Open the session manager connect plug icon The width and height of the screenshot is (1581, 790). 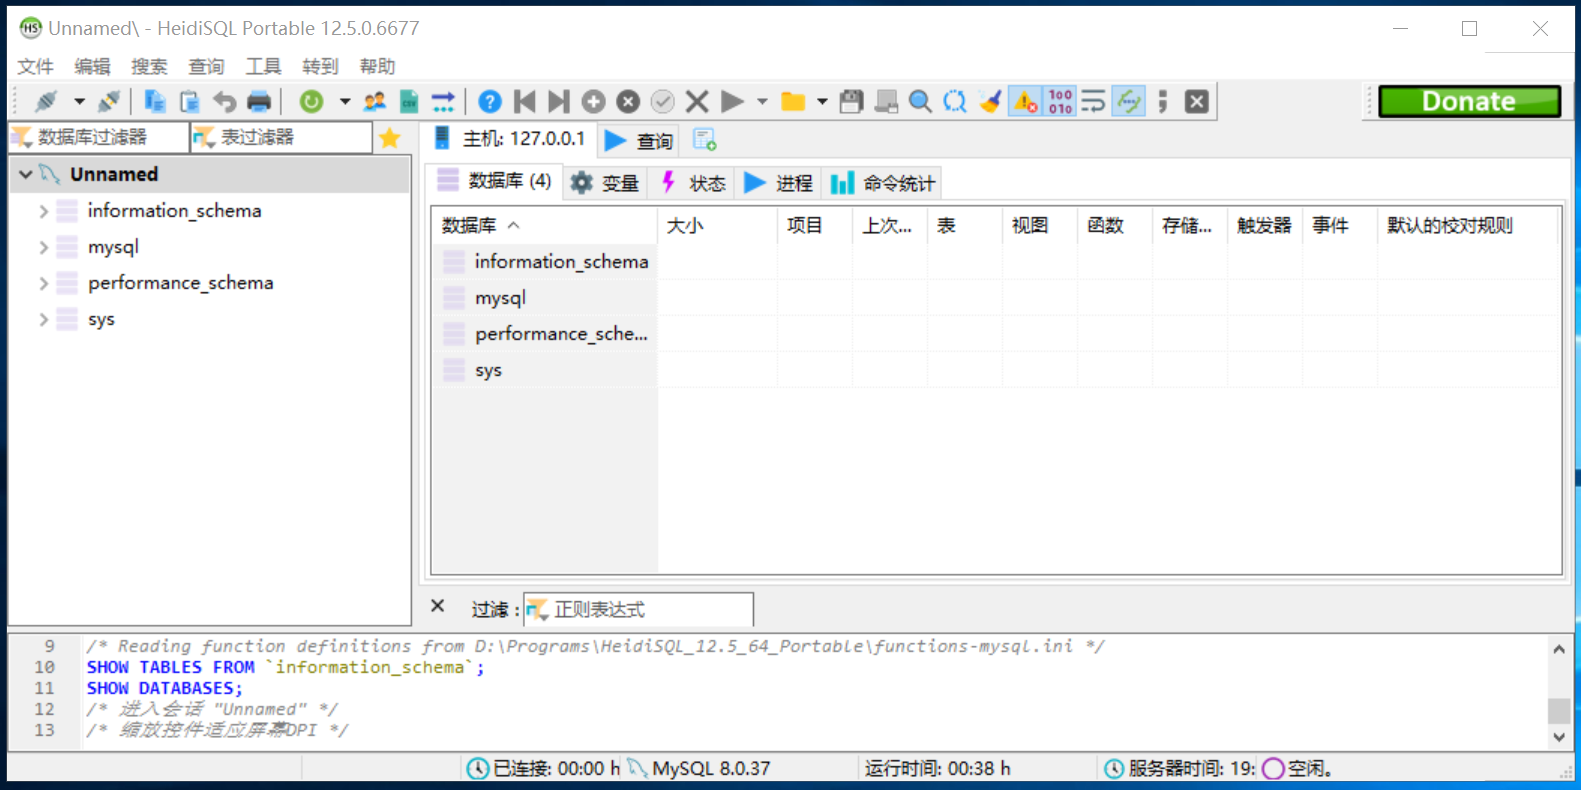click(47, 101)
